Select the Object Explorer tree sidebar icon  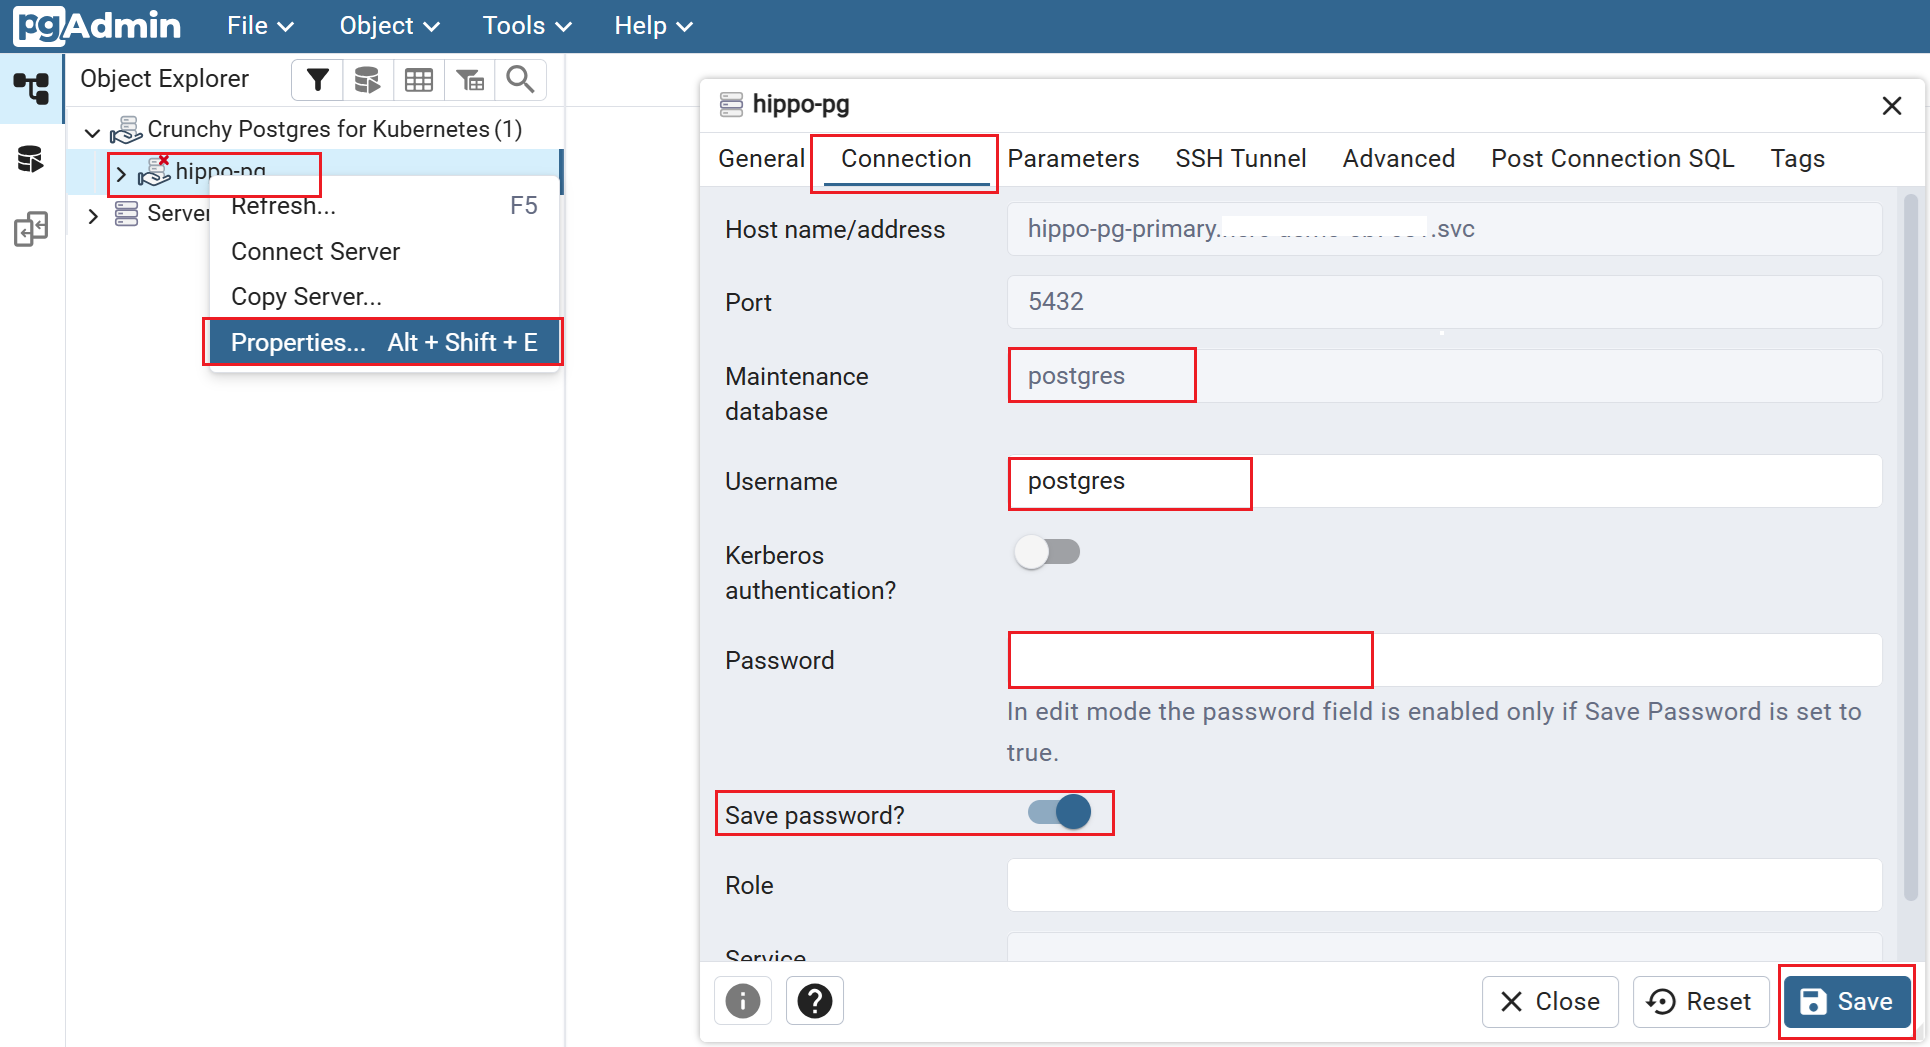31,88
